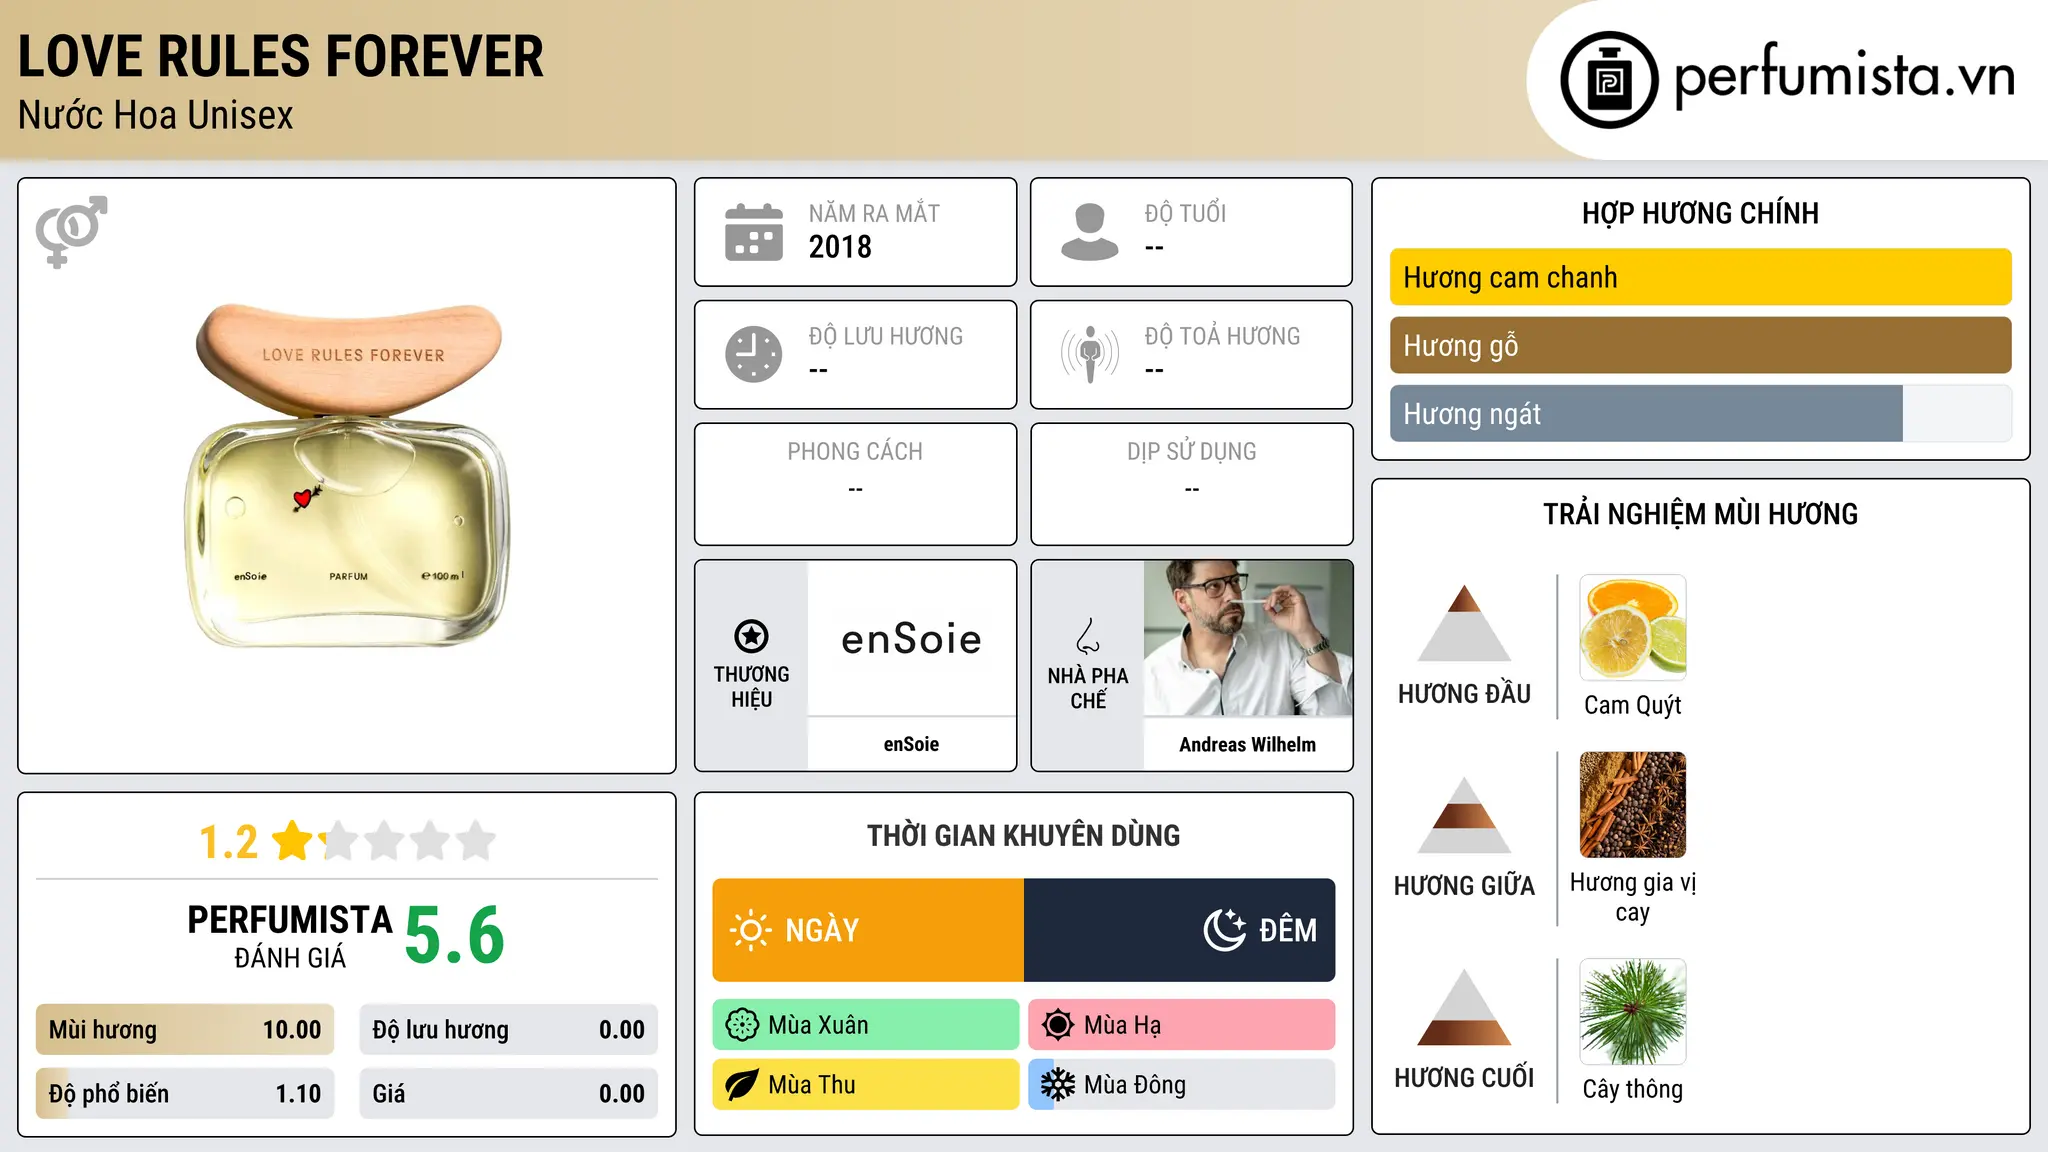Open perfumer Andreas Wilhelm's name link
Viewport: 2048px width, 1152px height.
pos(1247,744)
